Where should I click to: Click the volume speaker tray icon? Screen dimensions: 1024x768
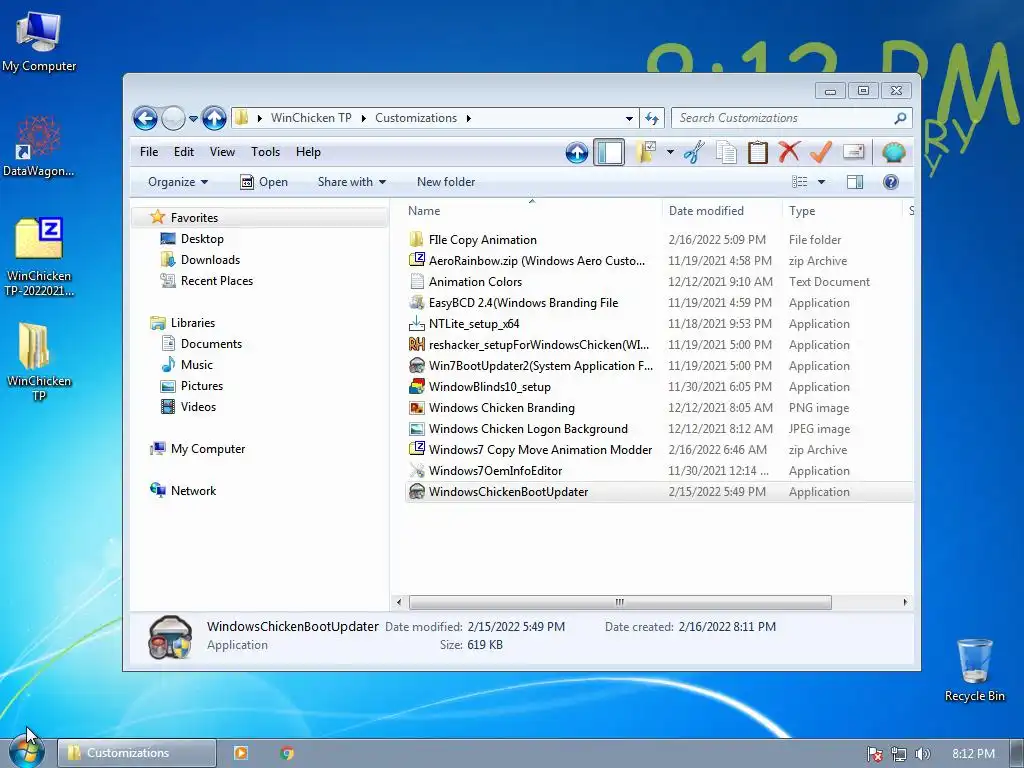922,754
